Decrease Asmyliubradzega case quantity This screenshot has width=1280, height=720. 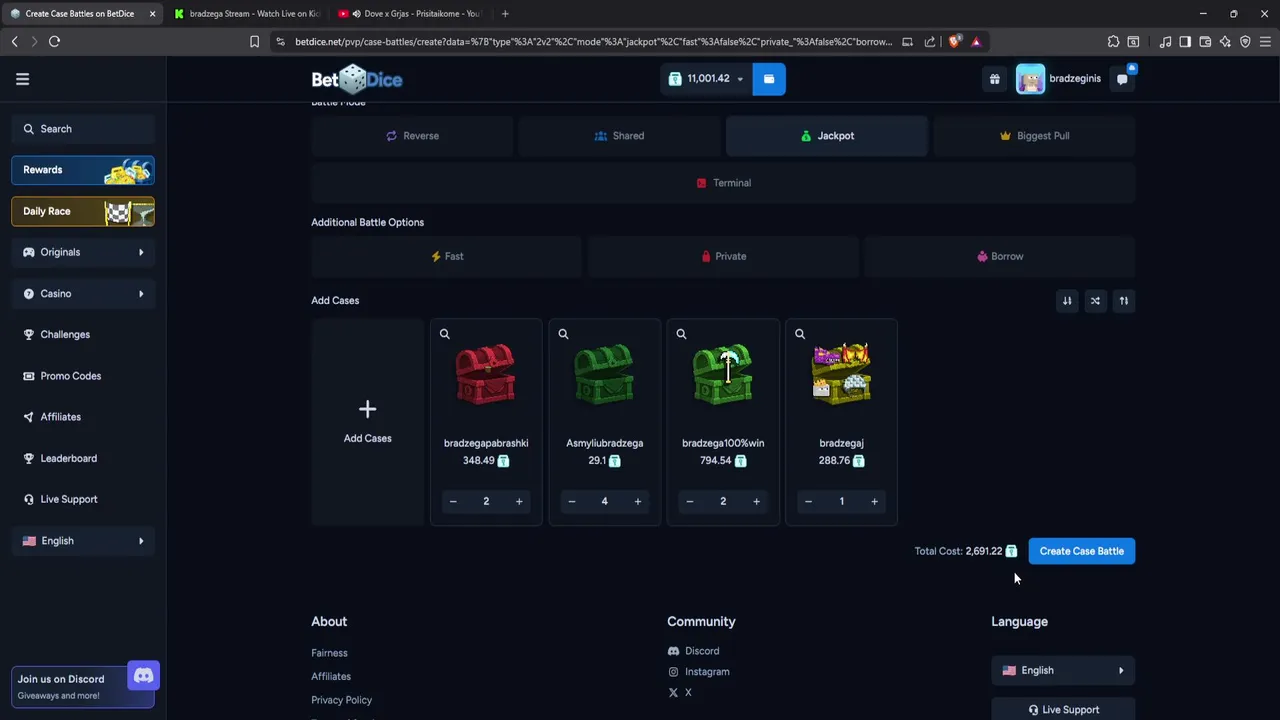tap(571, 501)
